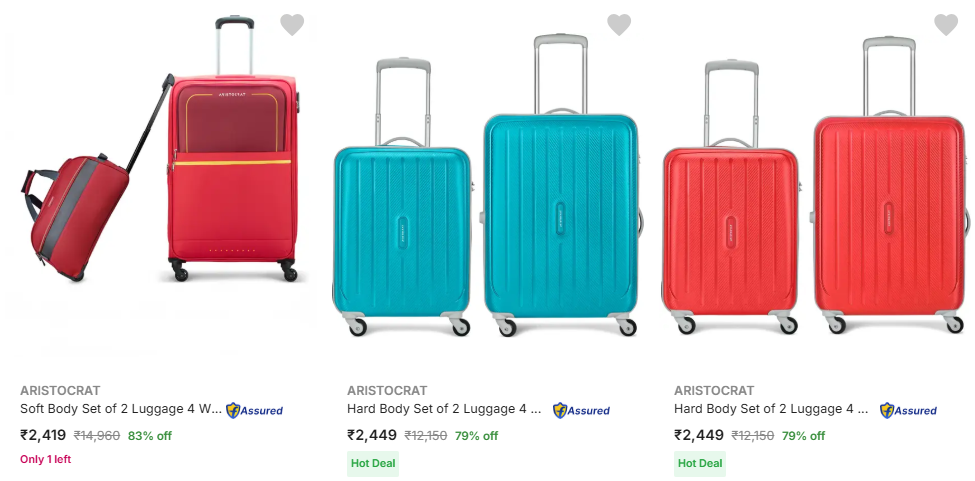975x481 pixels.
Task: Click Assured badge on teal hard body set
Action: [x=581, y=410]
